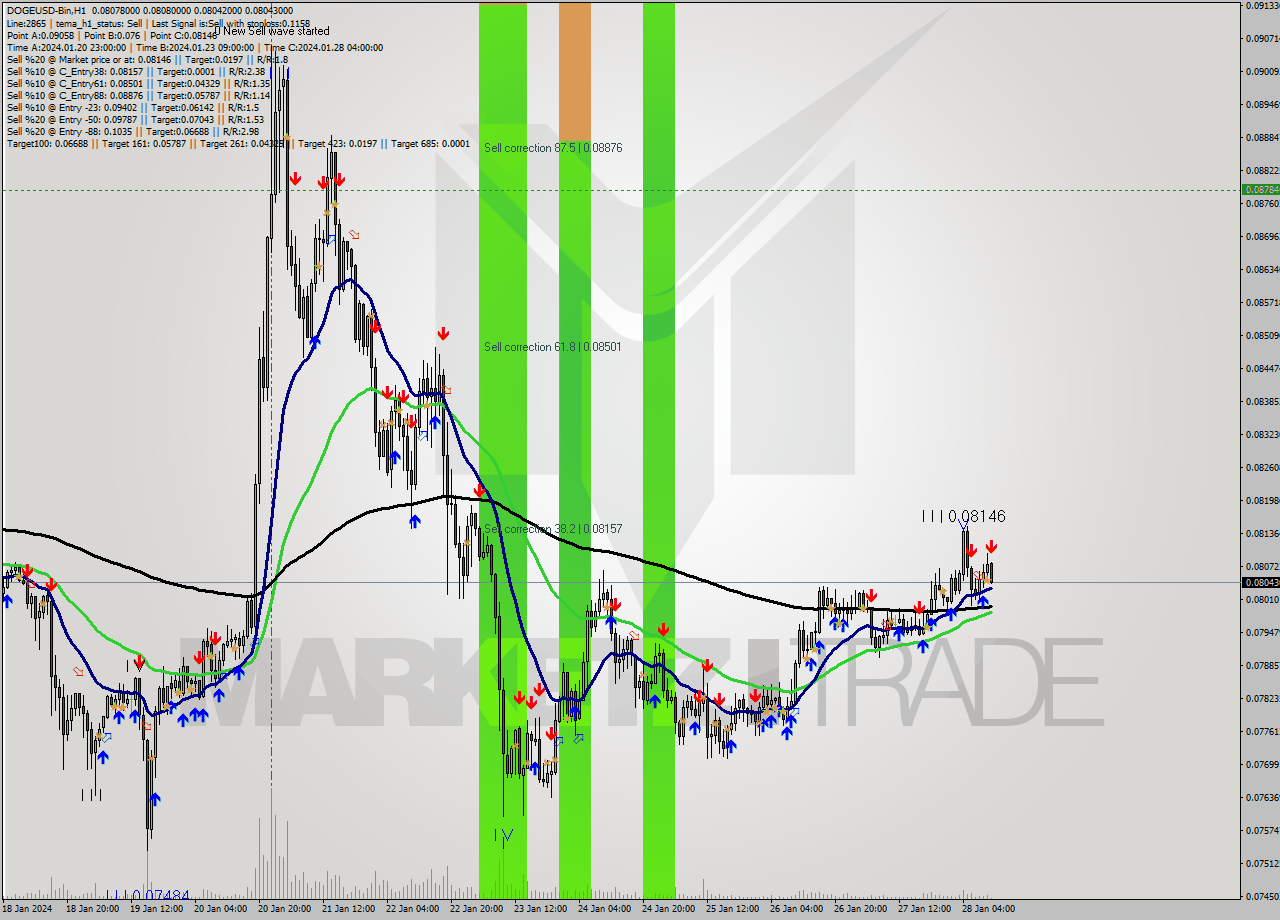Click the '22 Jan 04:00' time axis label

[x=412, y=909]
